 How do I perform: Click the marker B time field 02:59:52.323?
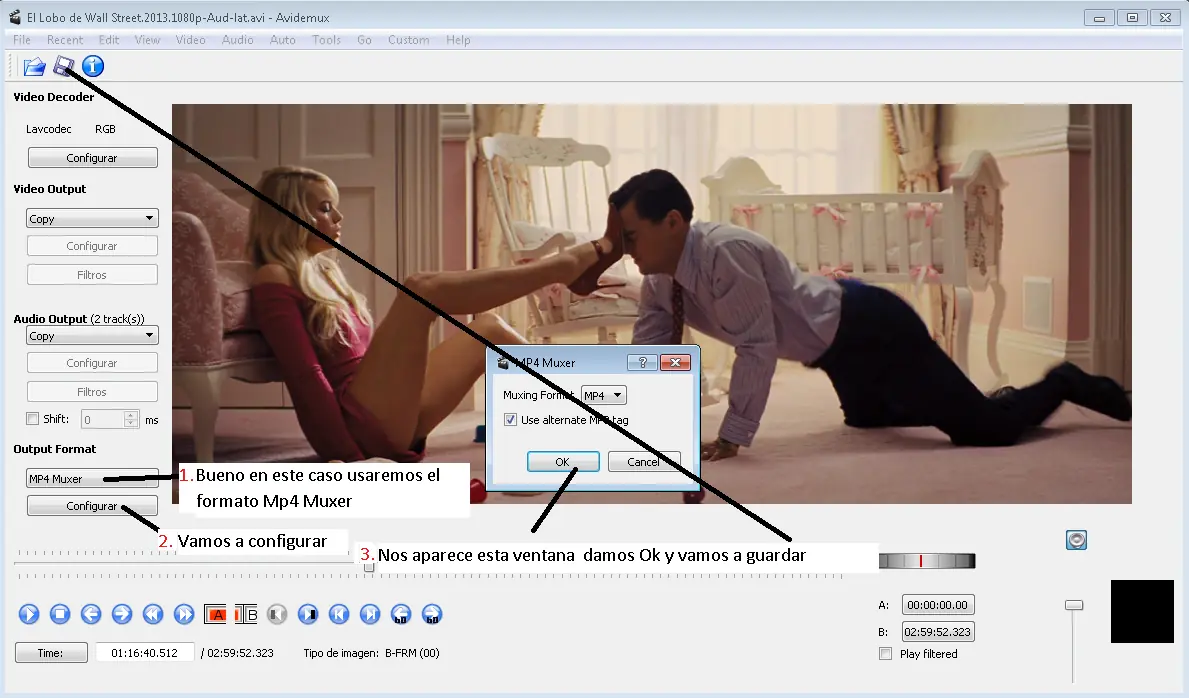click(938, 631)
